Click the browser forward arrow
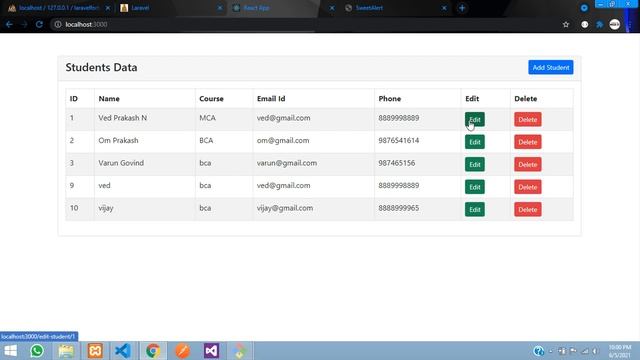The image size is (640, 360). [x=24, y=24]
